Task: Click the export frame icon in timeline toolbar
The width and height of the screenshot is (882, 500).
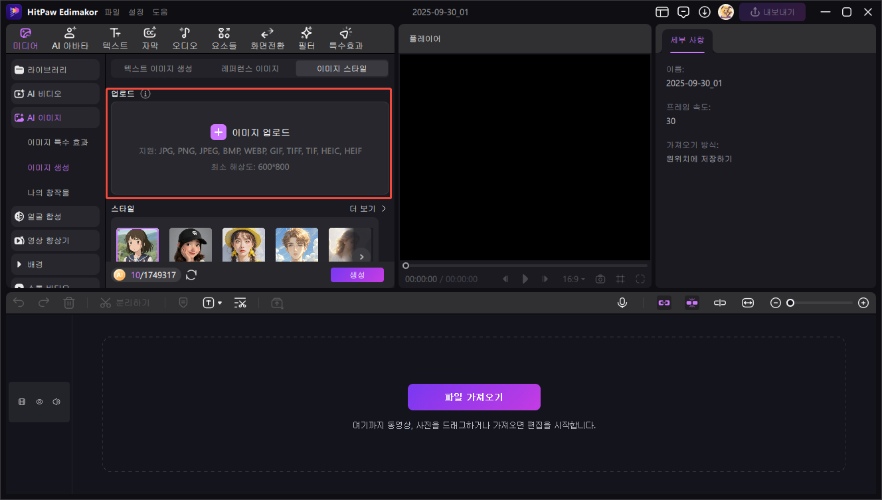Action: pos(277,303)
